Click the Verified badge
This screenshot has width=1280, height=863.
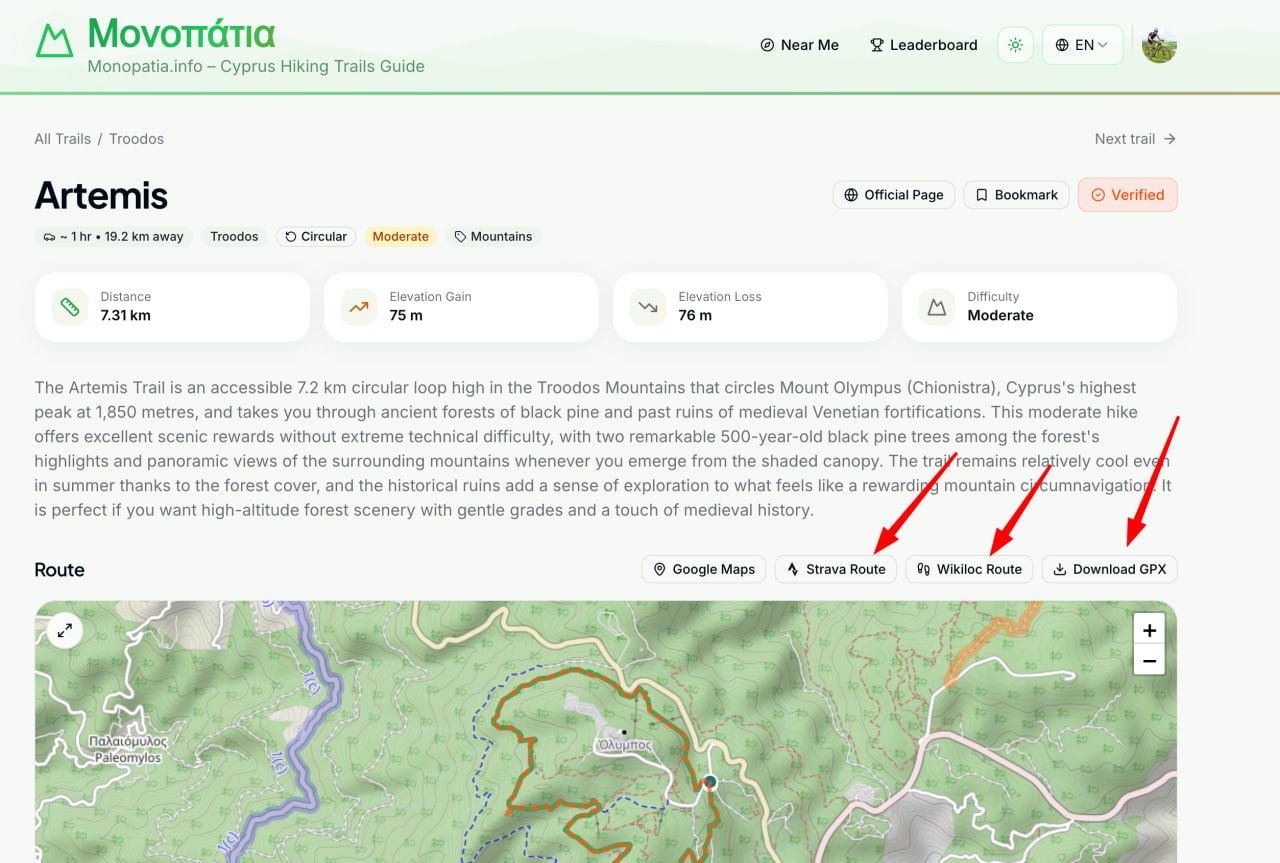pos(1127,195)
